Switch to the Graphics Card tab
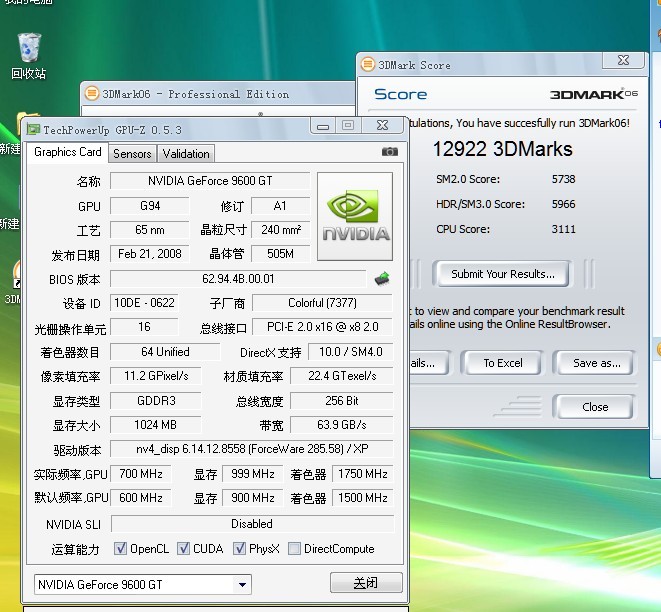 67,152
